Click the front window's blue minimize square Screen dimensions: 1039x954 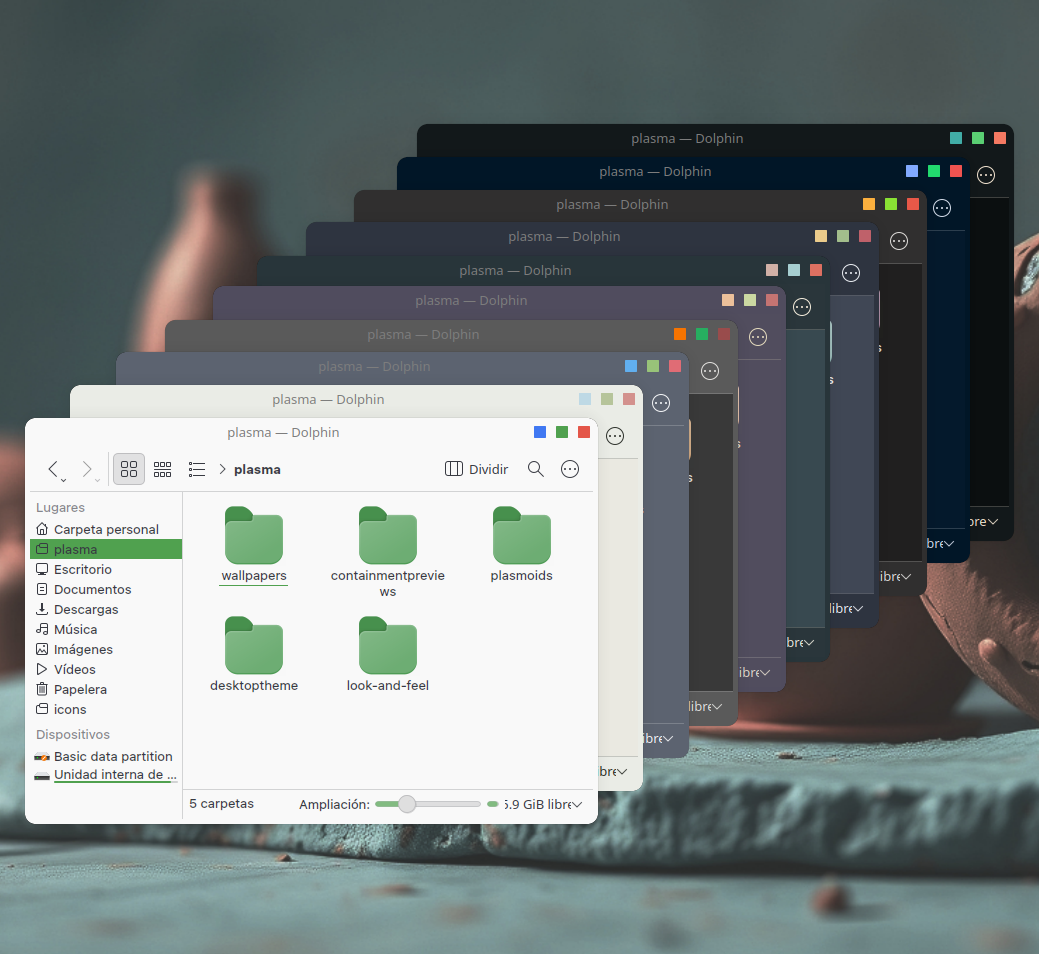pos(540,432)
